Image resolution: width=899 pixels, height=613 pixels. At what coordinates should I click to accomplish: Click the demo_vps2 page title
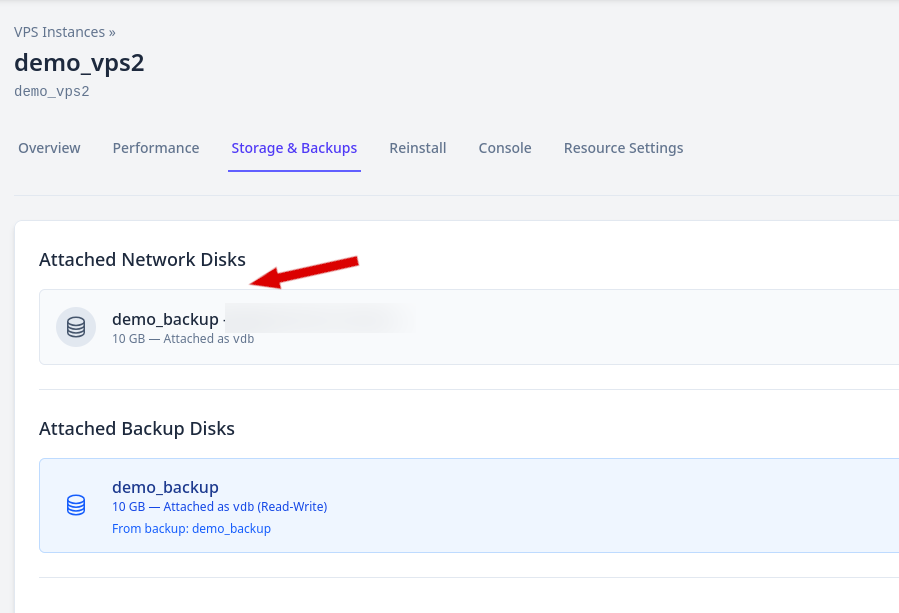coord(80,62)
